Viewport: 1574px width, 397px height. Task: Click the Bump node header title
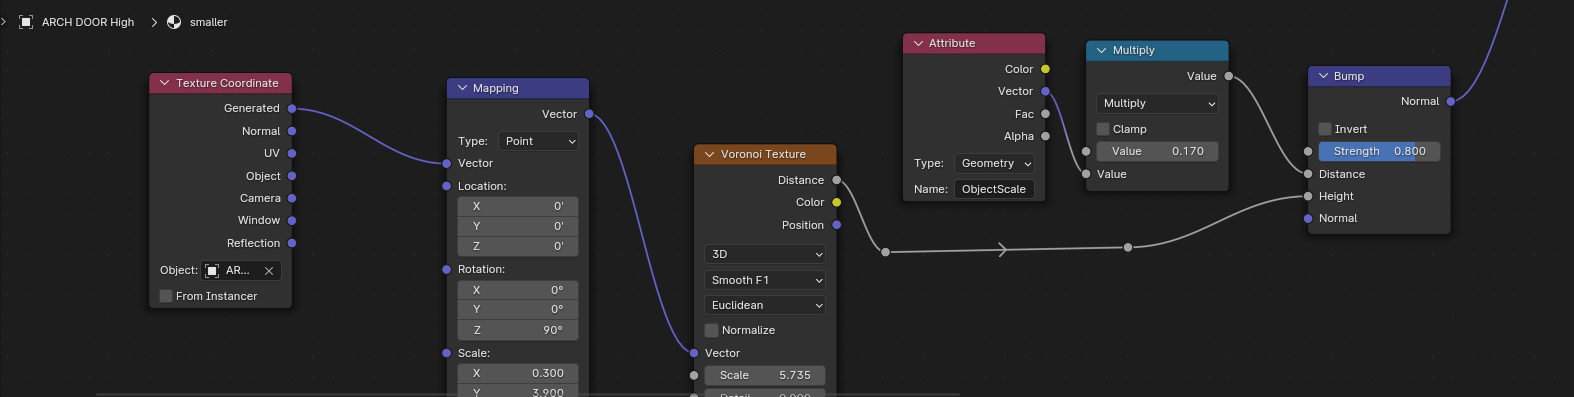1349,76
